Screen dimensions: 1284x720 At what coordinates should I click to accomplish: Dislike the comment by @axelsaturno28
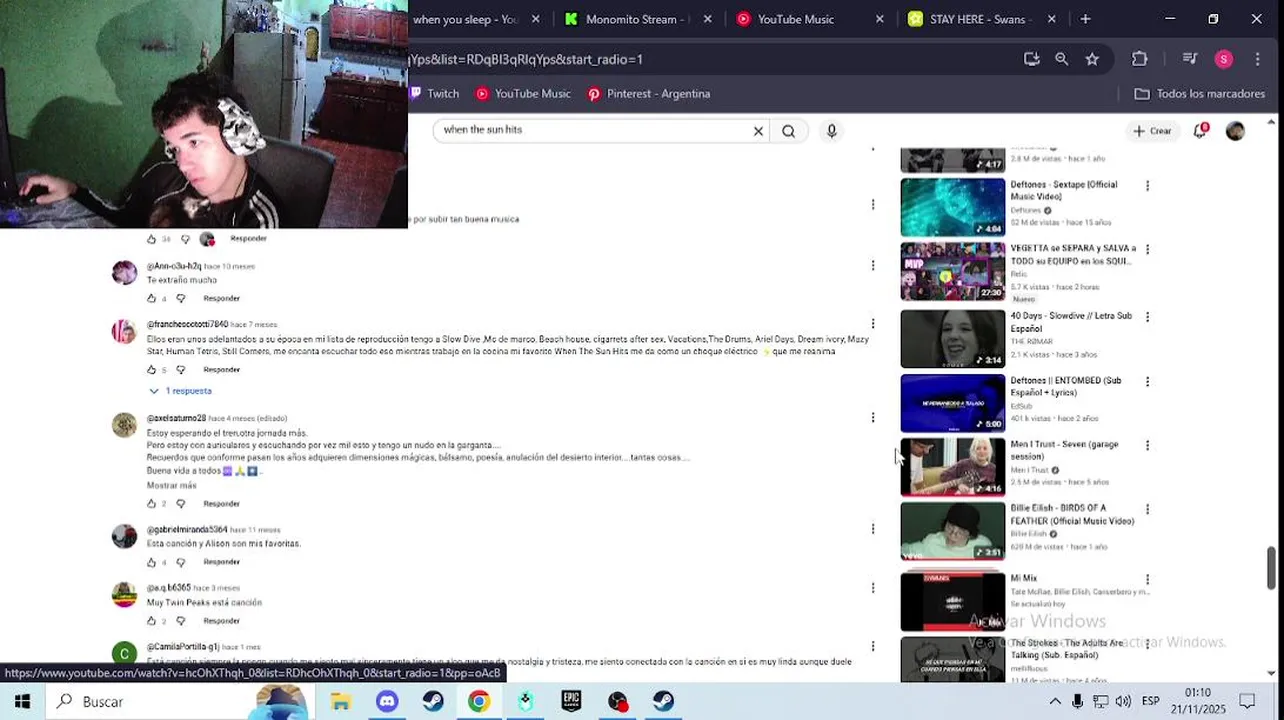[181, 504]
